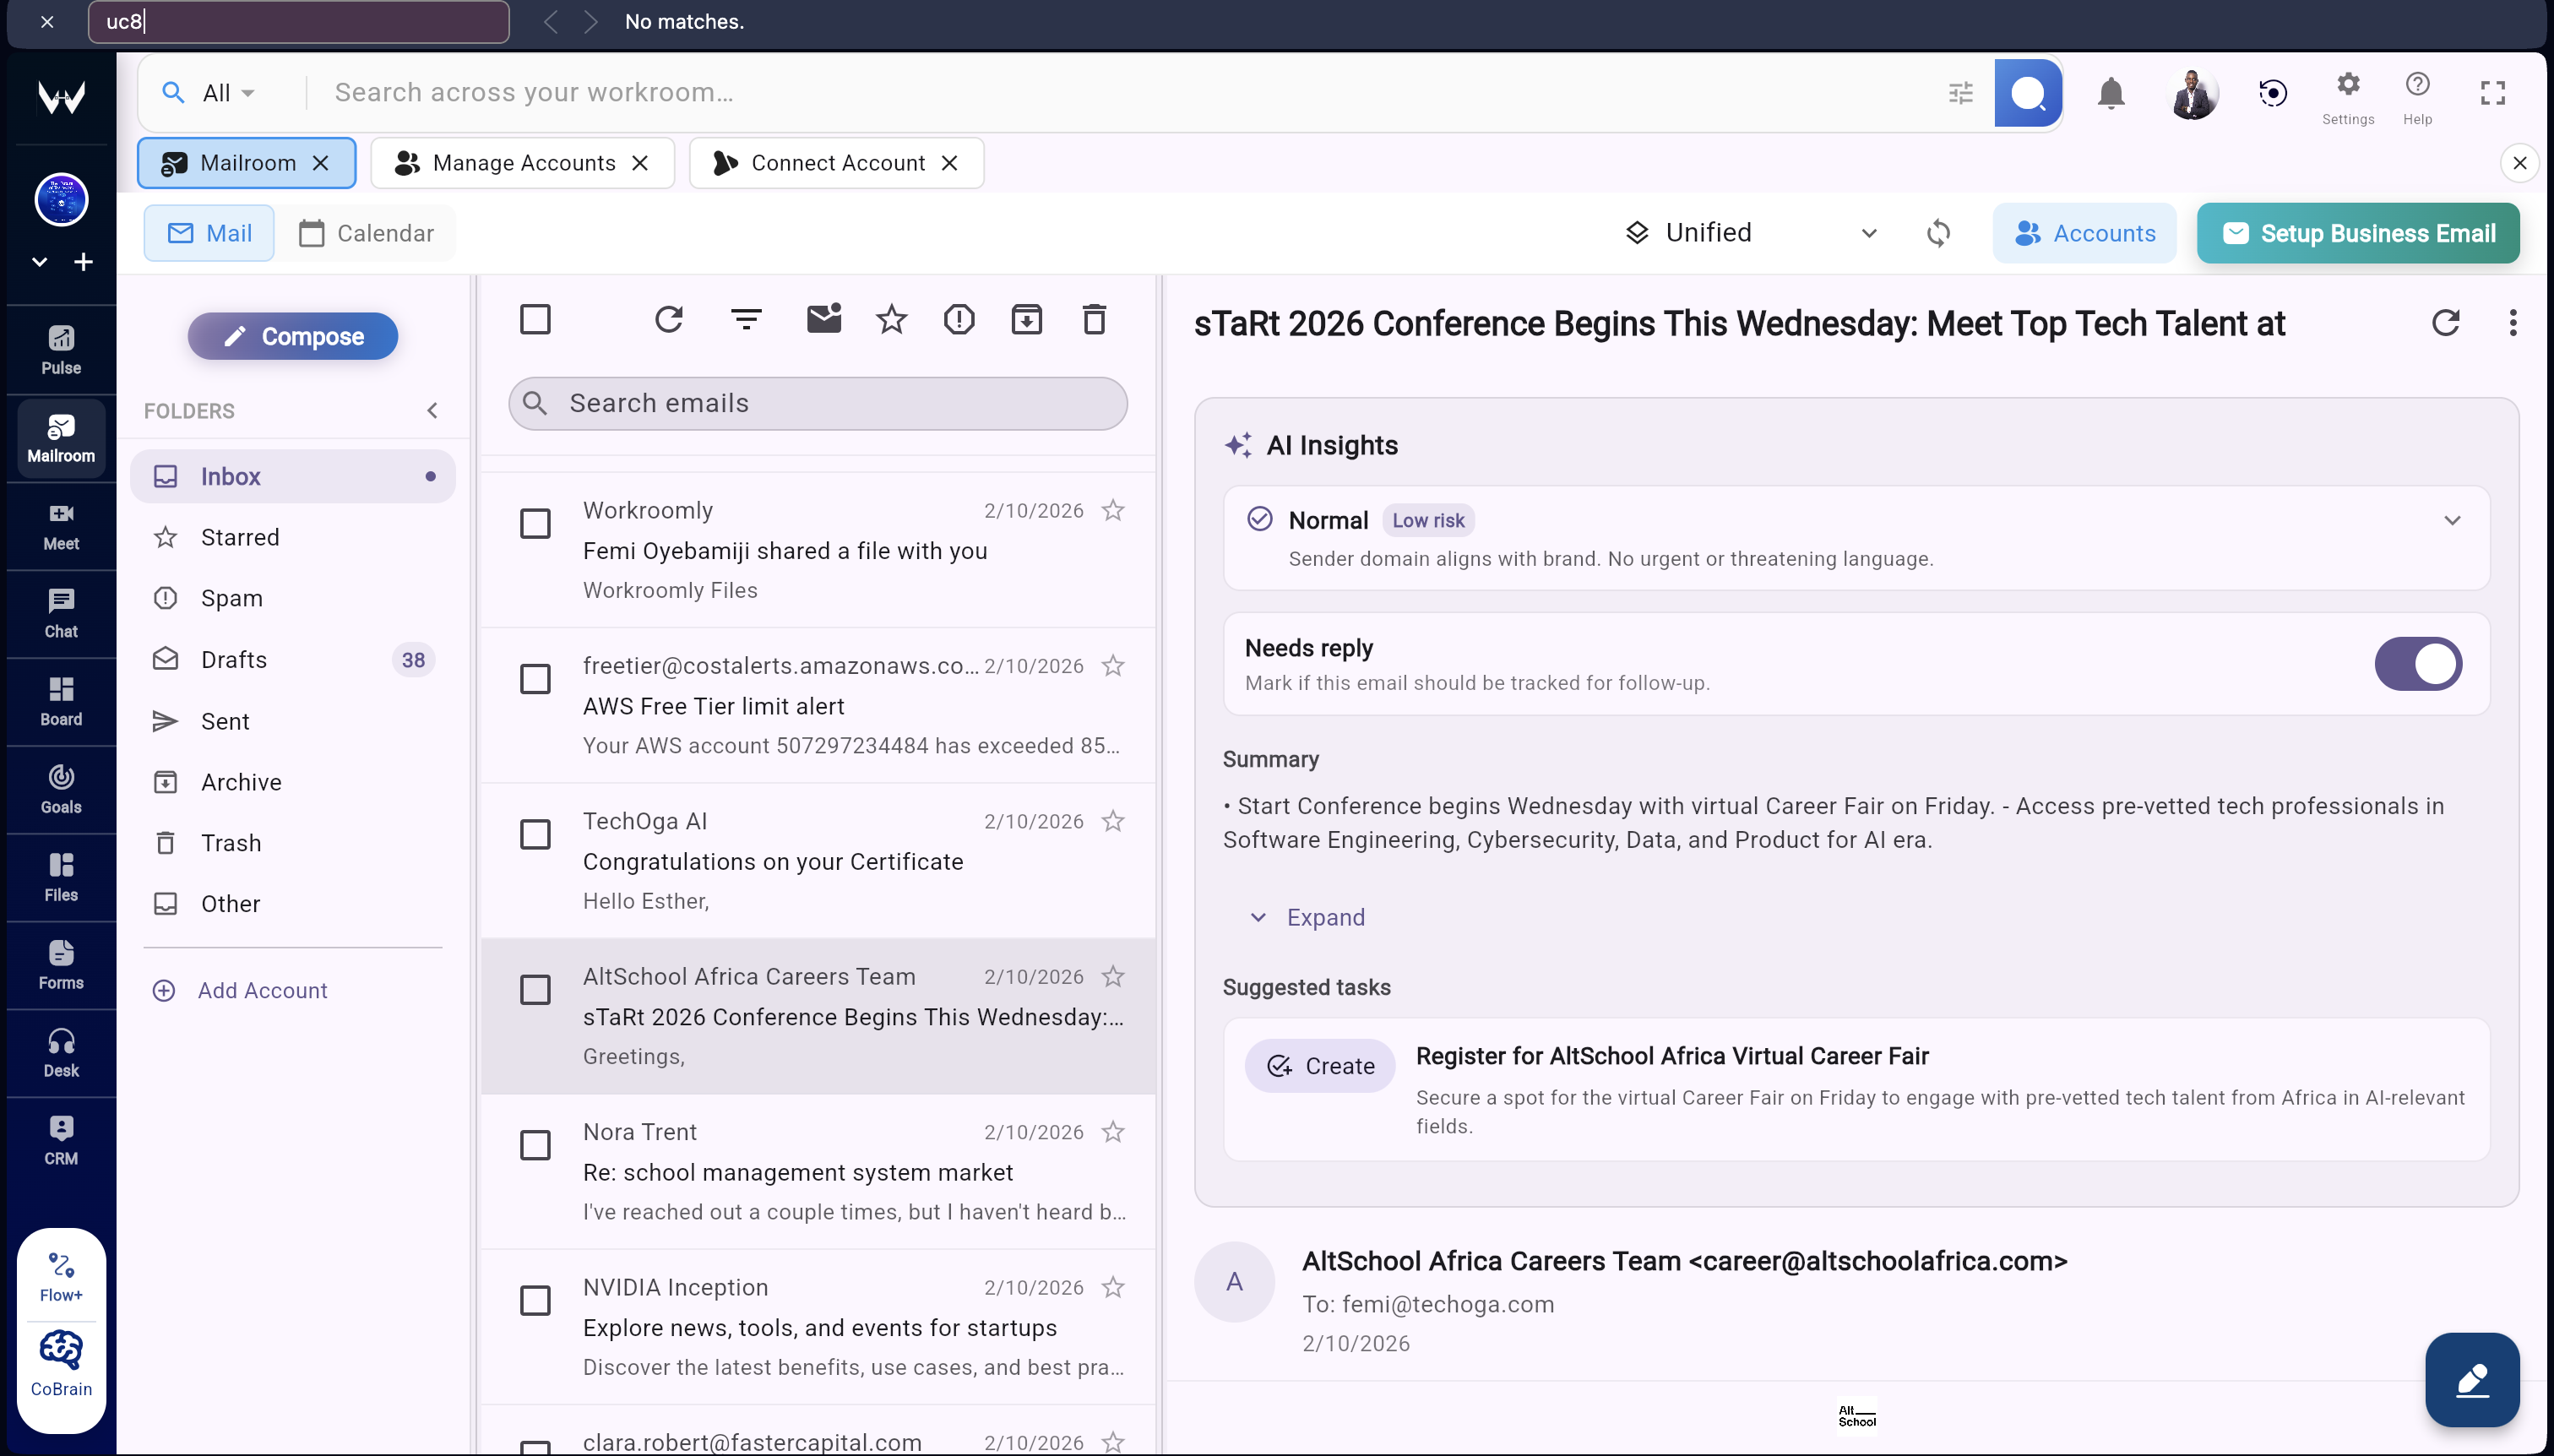
Task: Open the Chat section in sidebar
Action: [60, 612]
